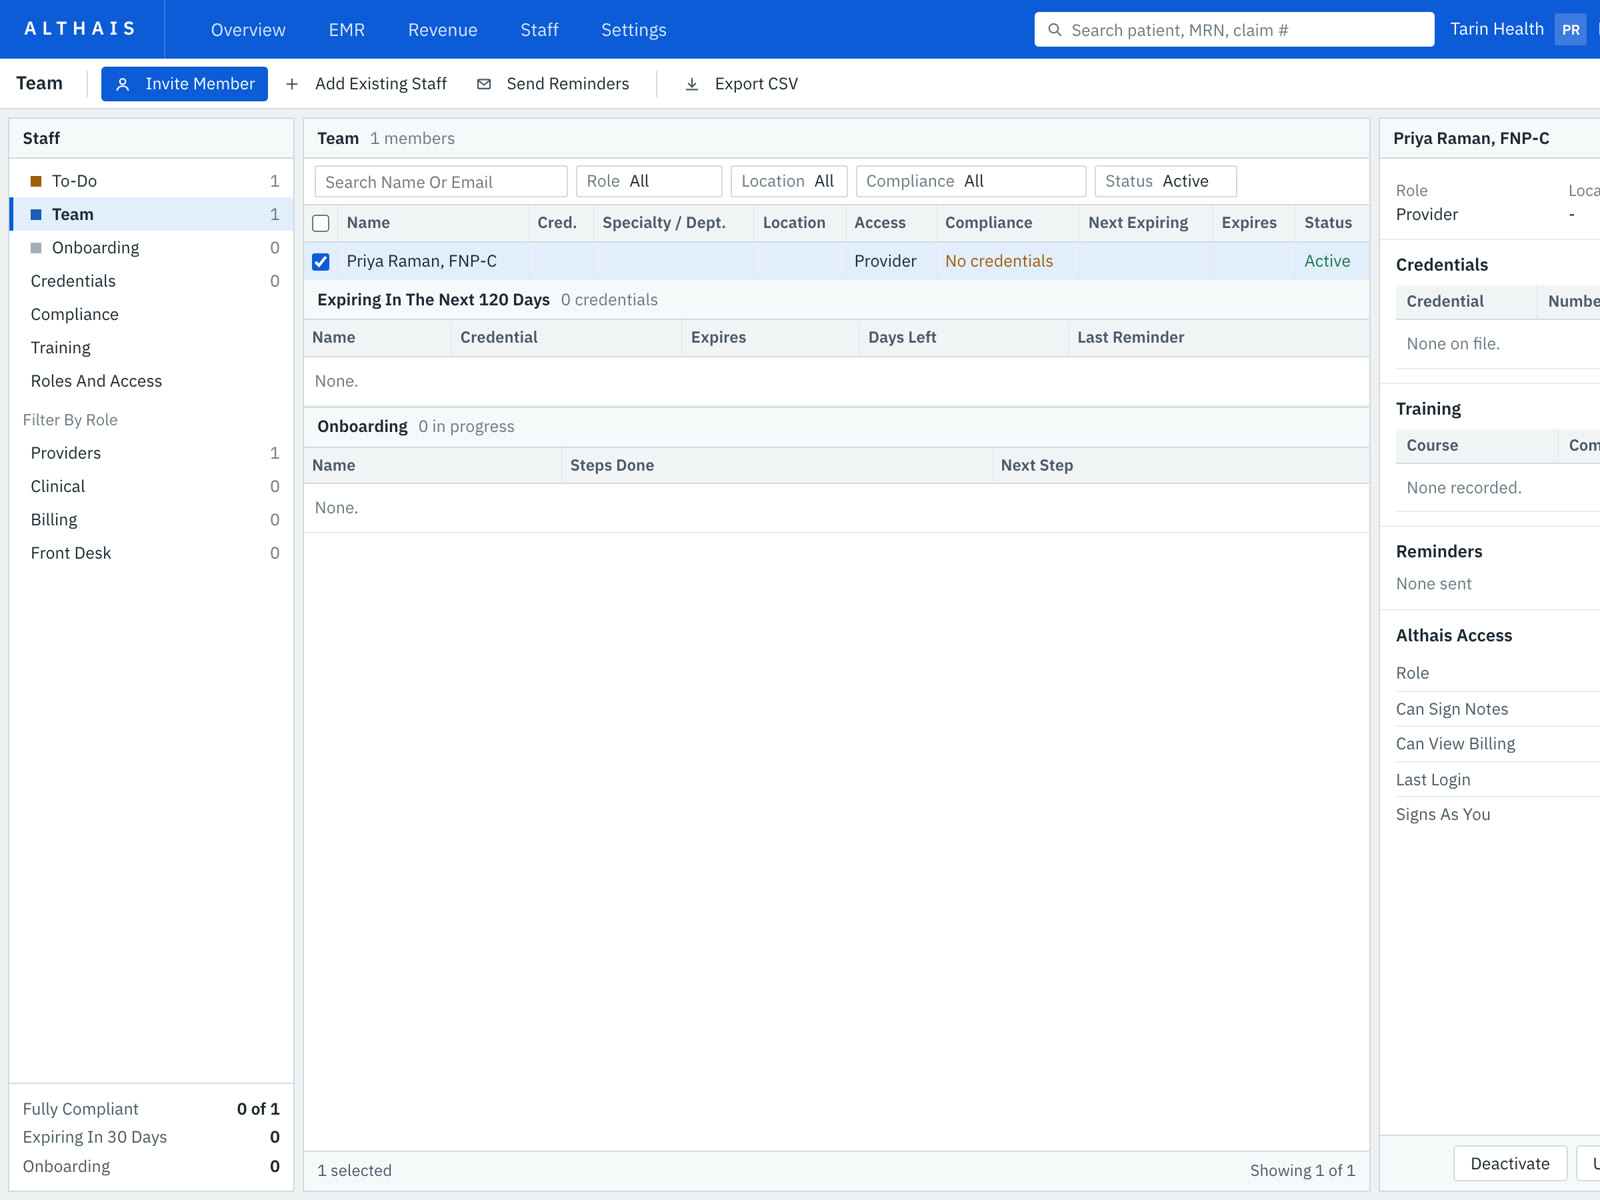The image size is (1600, 1200).
Task: Uncheck the Priya Raman row checkbox
Action: [321, 262]
